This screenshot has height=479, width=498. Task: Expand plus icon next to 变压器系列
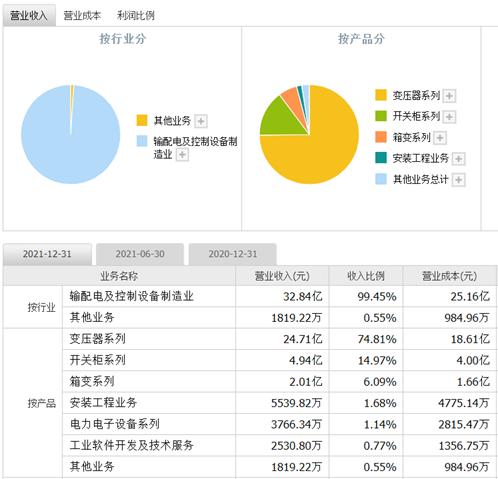click(449, 96)
